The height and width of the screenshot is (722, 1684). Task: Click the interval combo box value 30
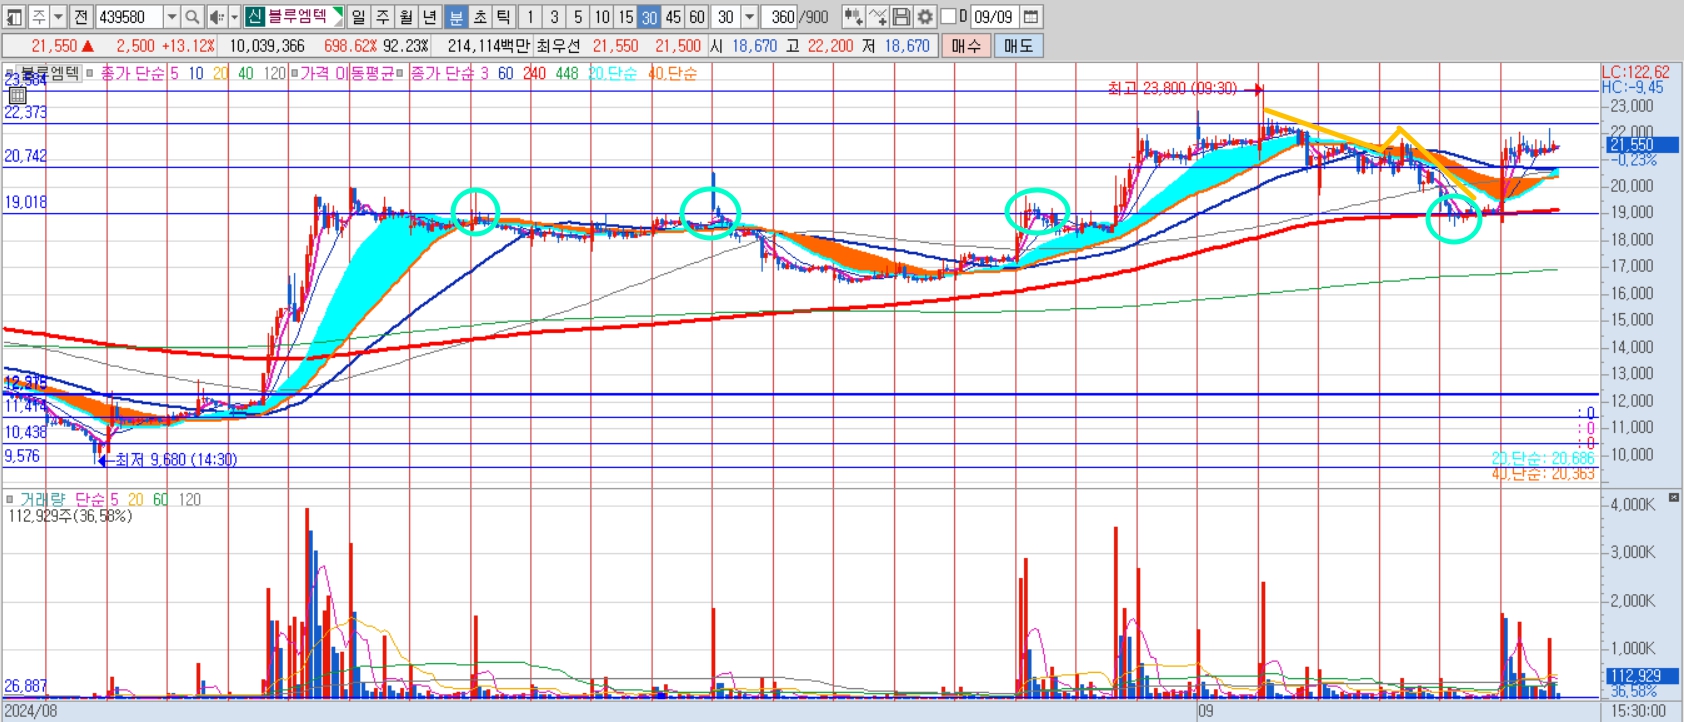pos(726,17)
